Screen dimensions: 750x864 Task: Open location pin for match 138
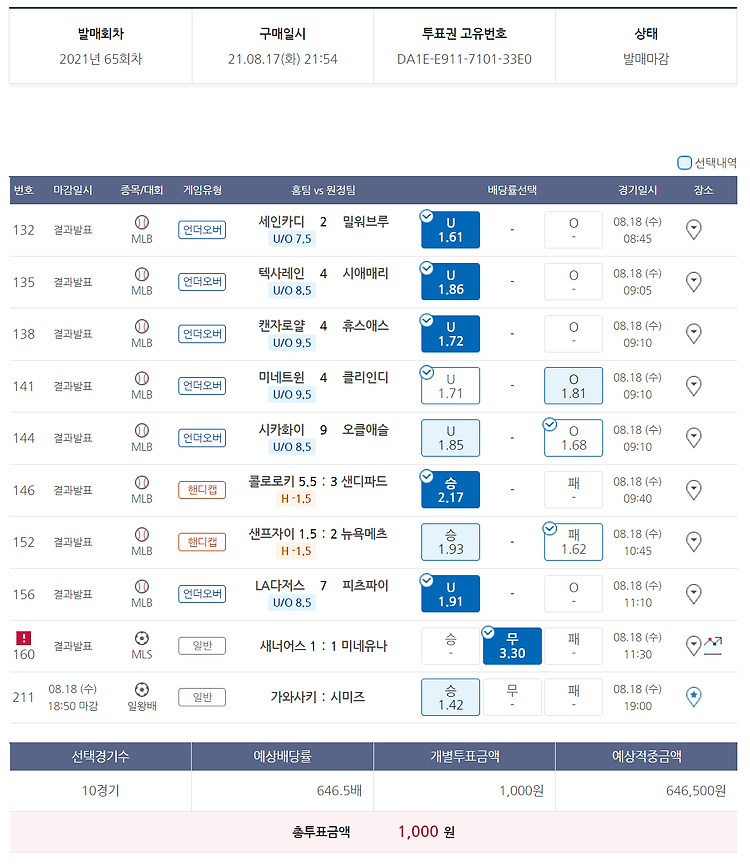[x=693, y=334]
